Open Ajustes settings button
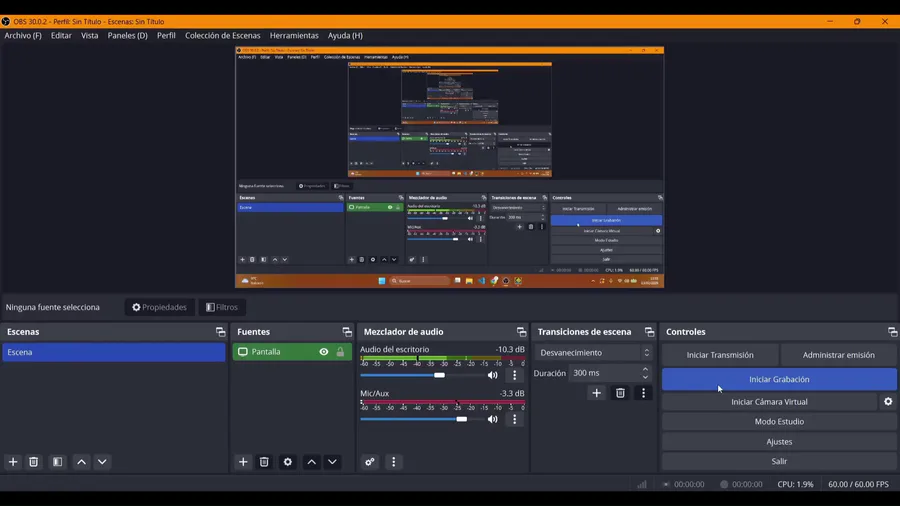This screenshot has width=900, height=506. [x=779, y=442]
